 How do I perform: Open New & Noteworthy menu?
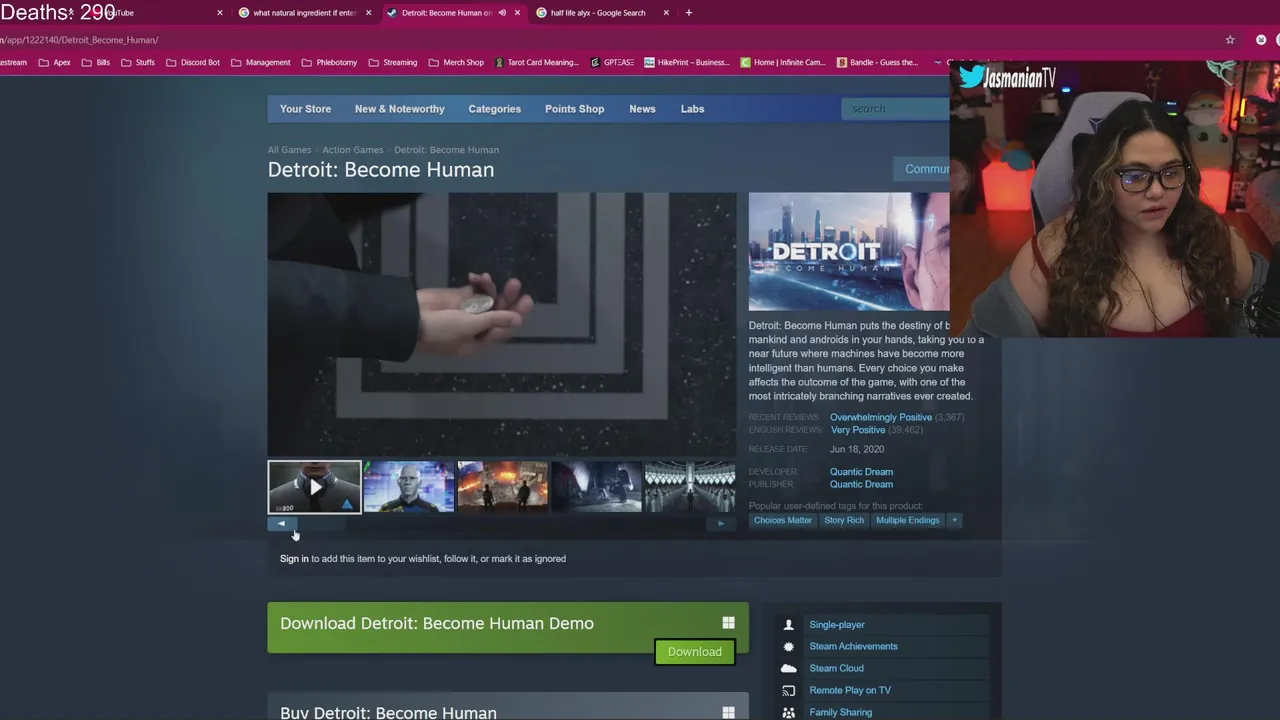(x=399, y=109)
